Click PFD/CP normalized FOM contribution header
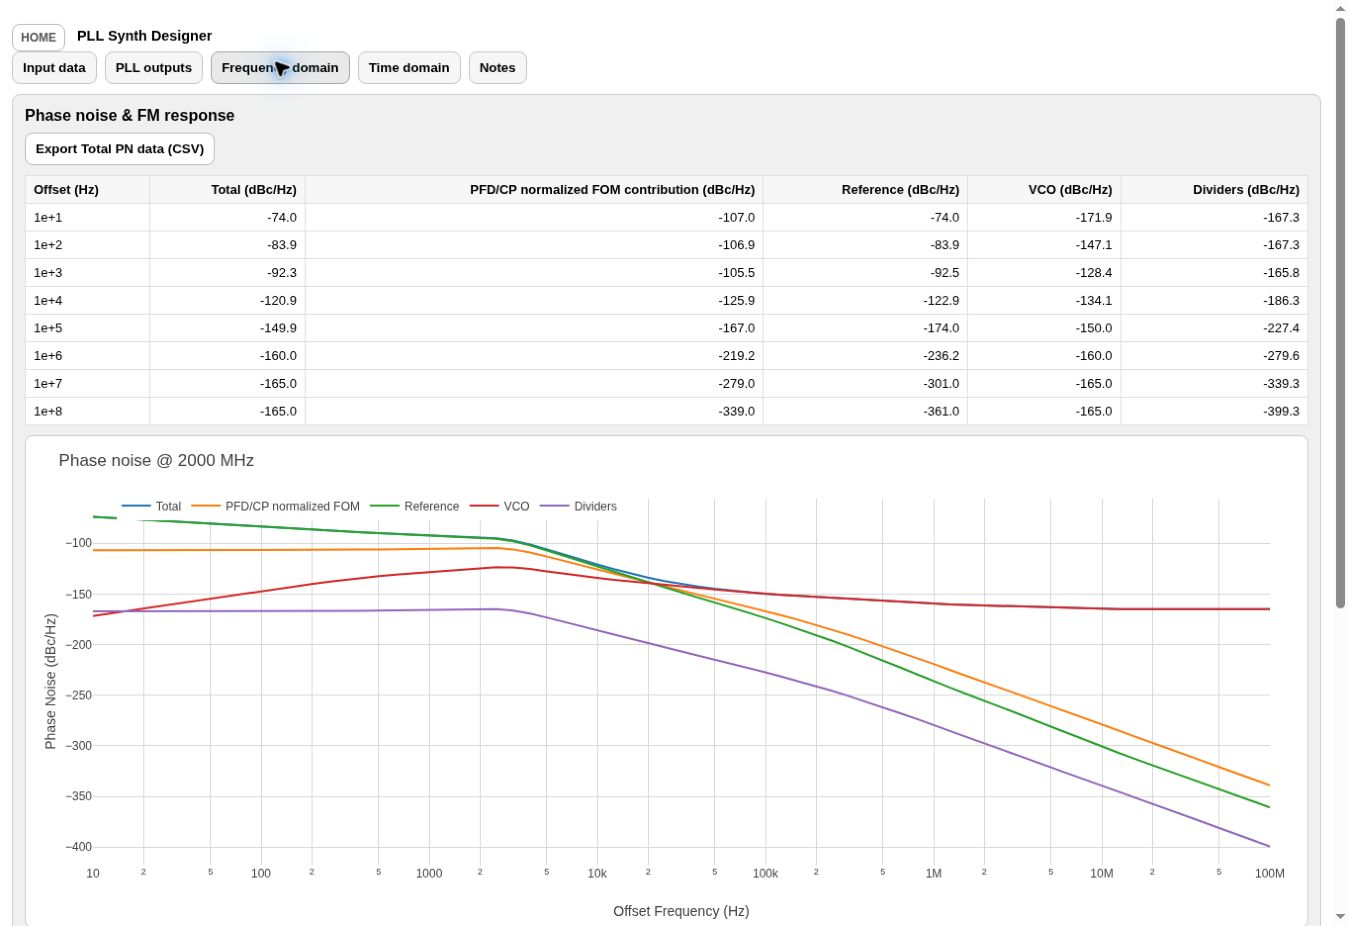1348x926 pixels. pyautogui.click(x=534, y=190)
